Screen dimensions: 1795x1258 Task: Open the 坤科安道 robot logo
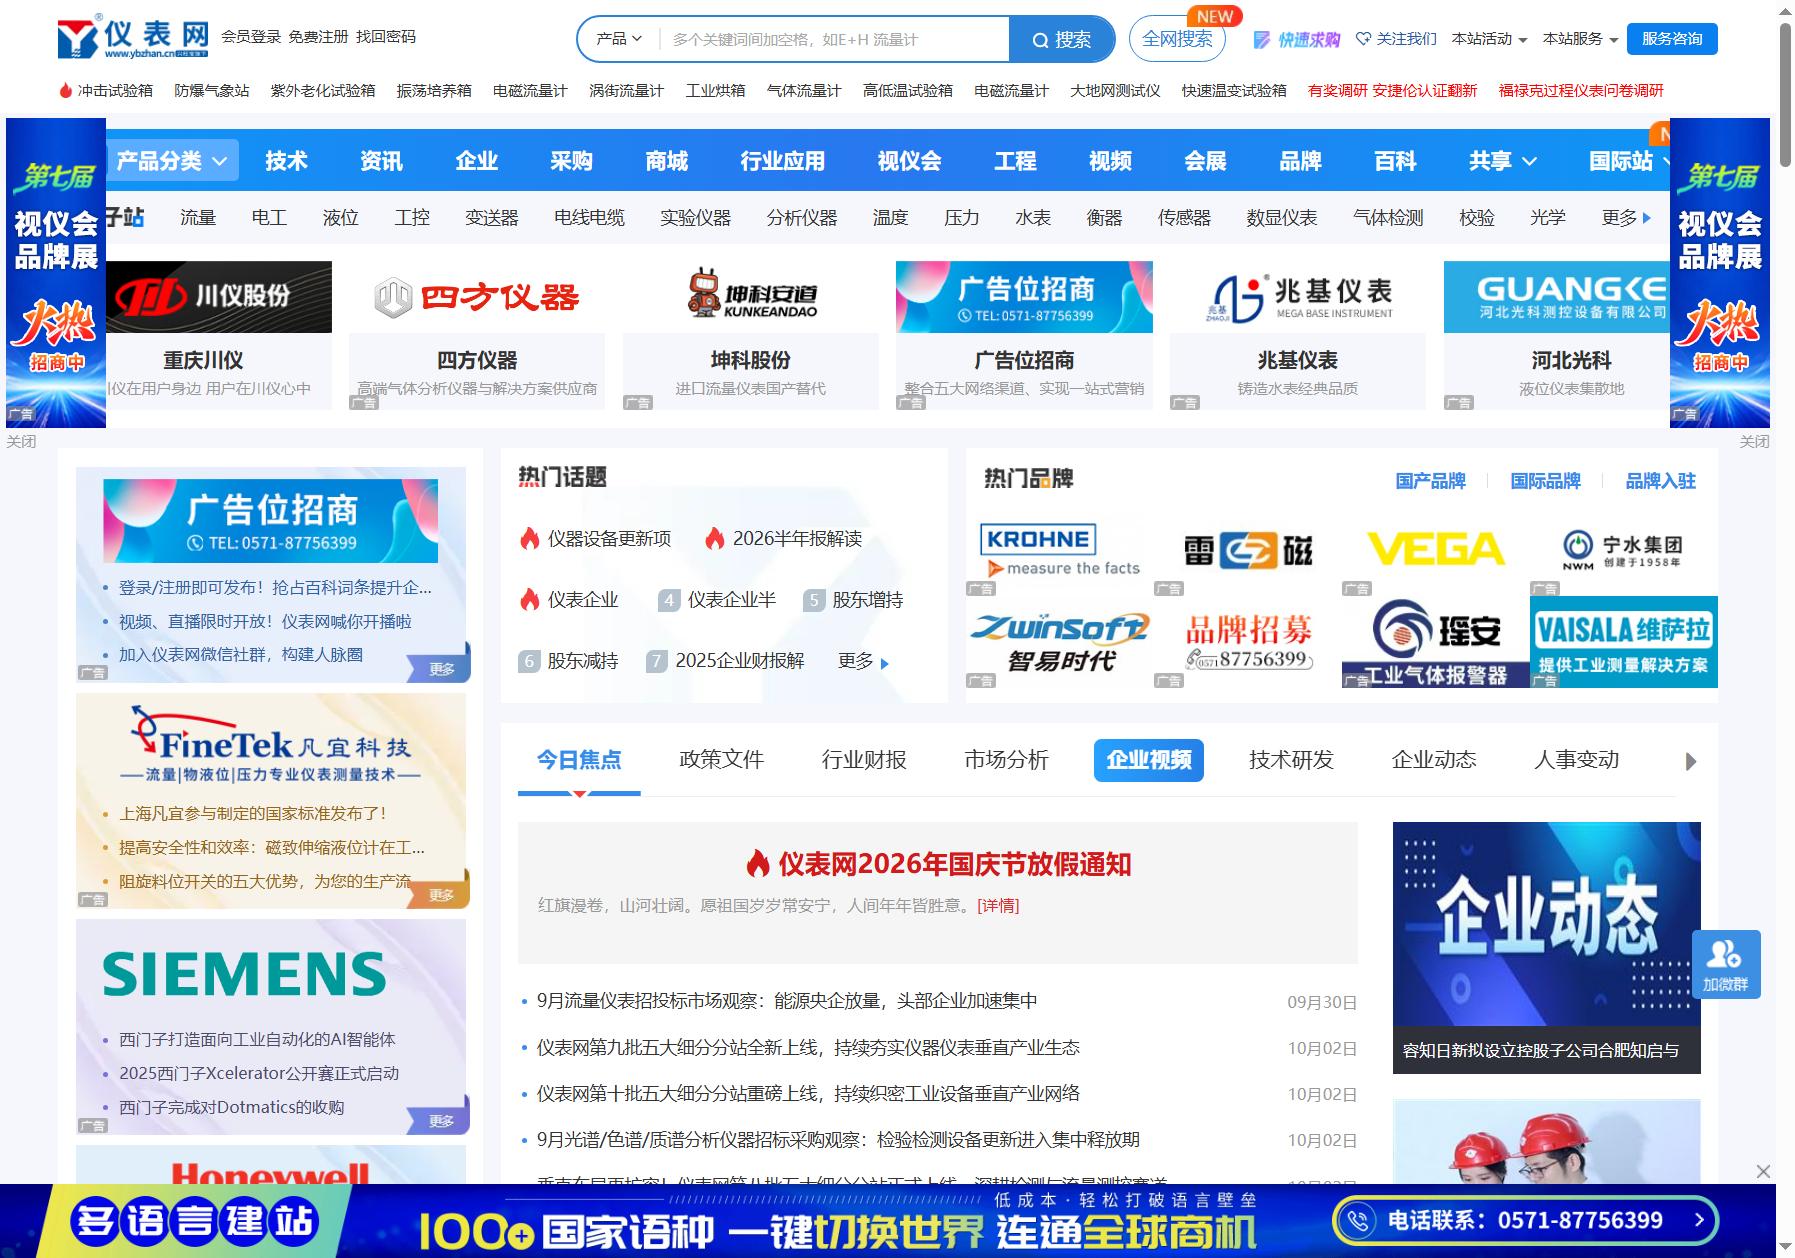point(751,296)
